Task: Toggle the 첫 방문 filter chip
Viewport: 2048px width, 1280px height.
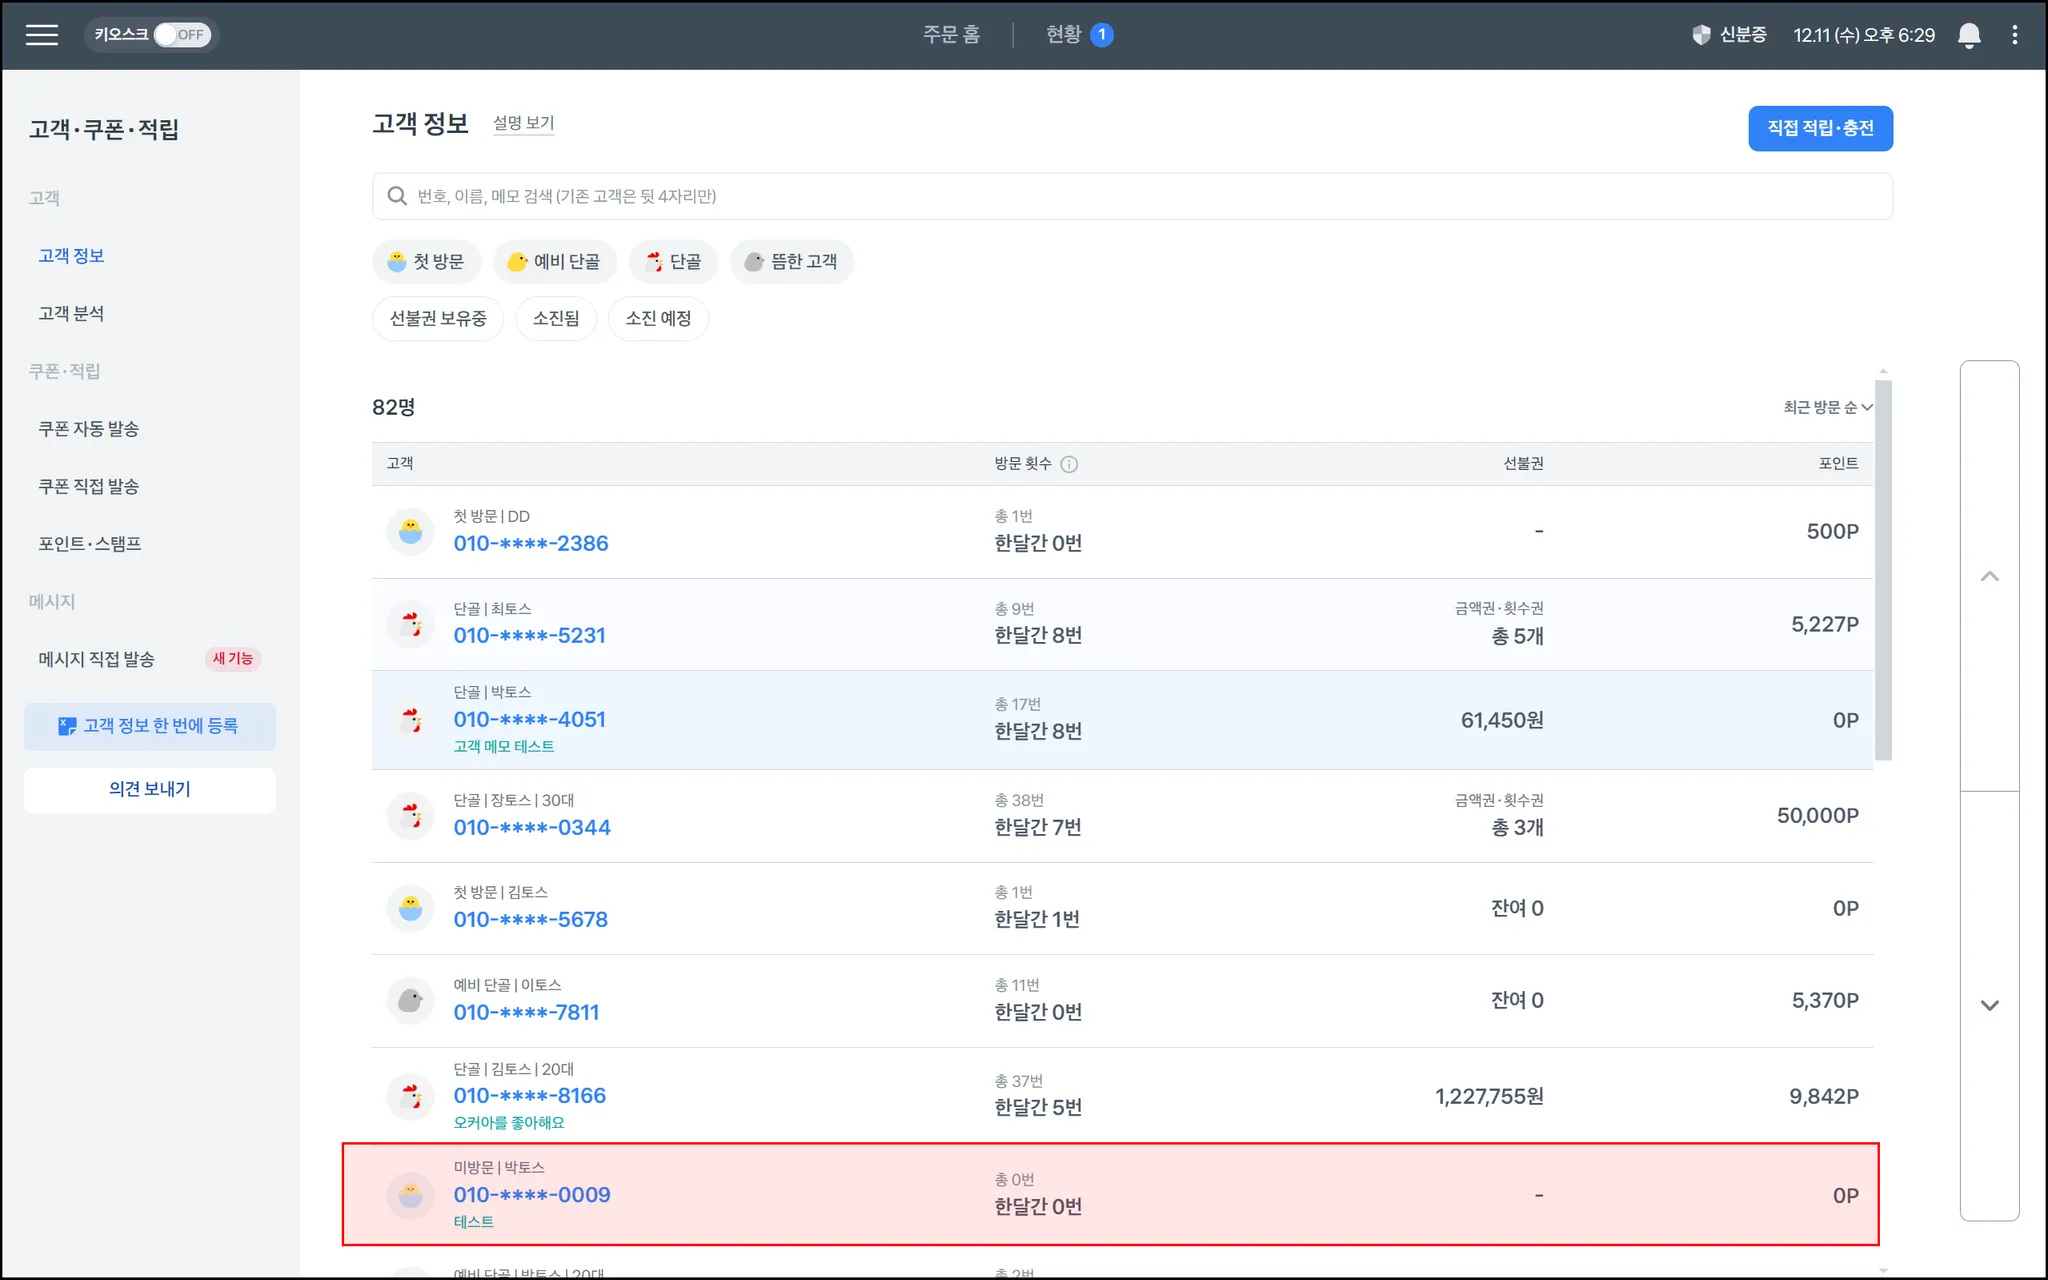Action: (x=427, y=262)
